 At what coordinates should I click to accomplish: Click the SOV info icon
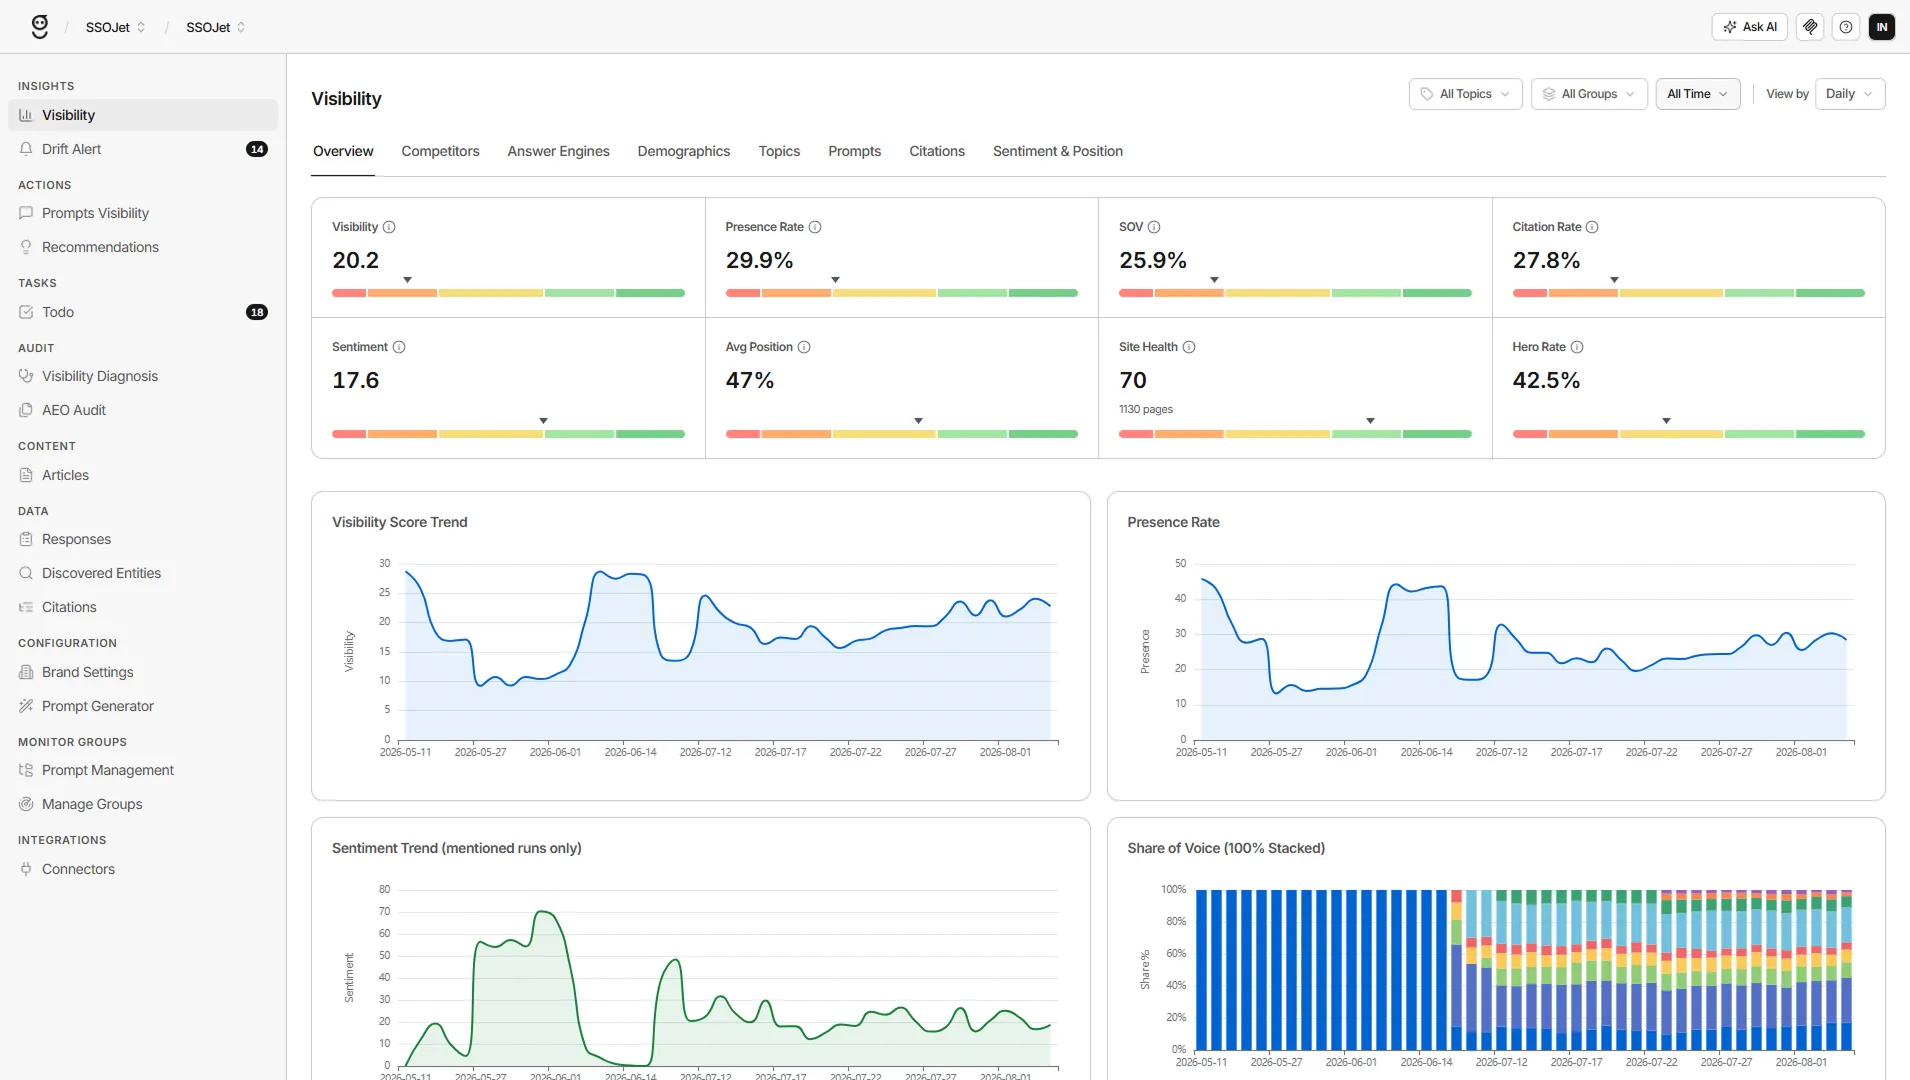(x=1154, y=227)
